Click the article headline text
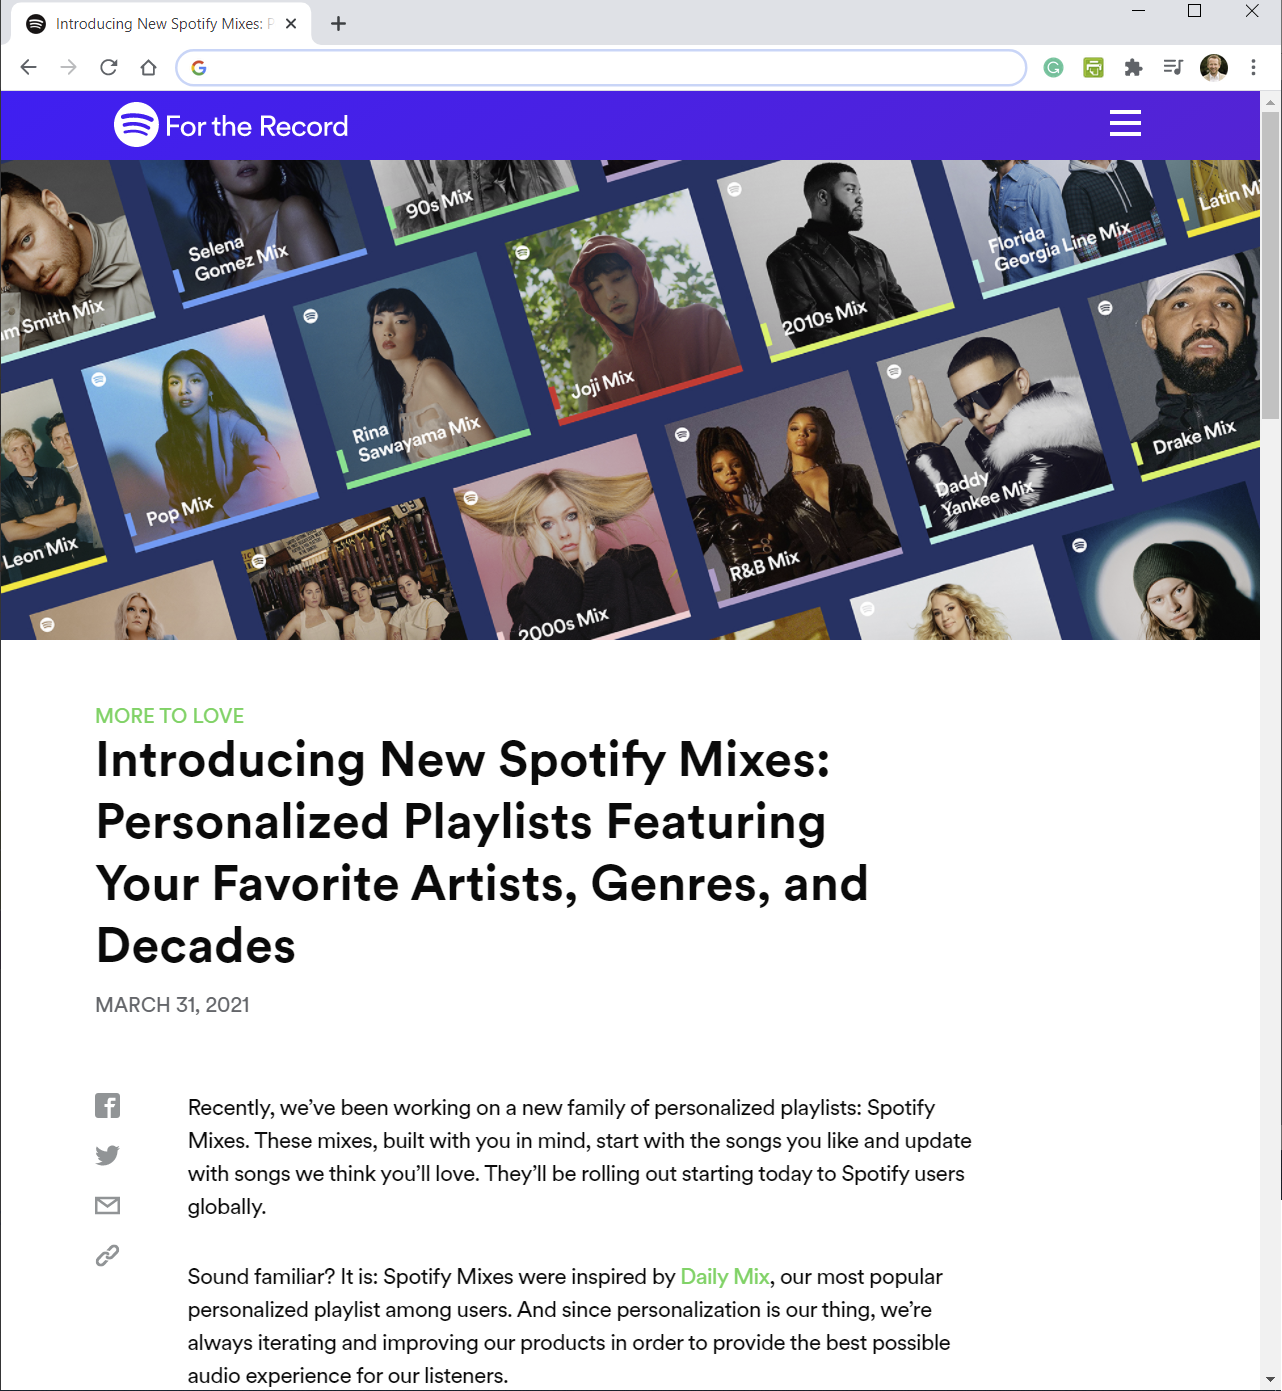The height and width of the screenshot is (1391, 1282). [482, 852]
